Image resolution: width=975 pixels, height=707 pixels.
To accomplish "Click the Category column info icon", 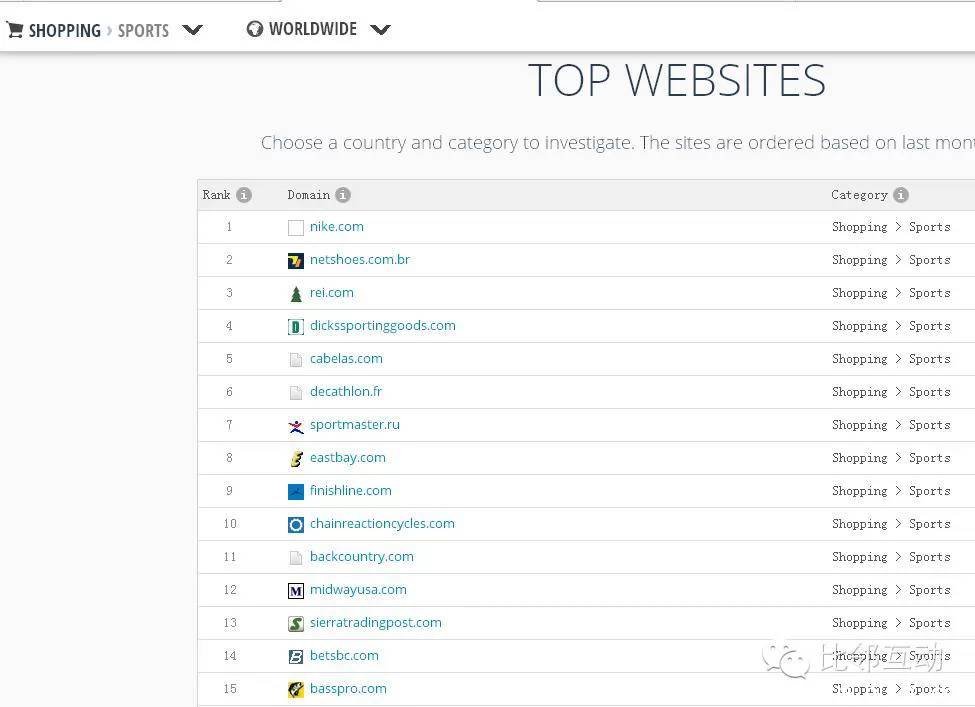I will click(901, 195).
